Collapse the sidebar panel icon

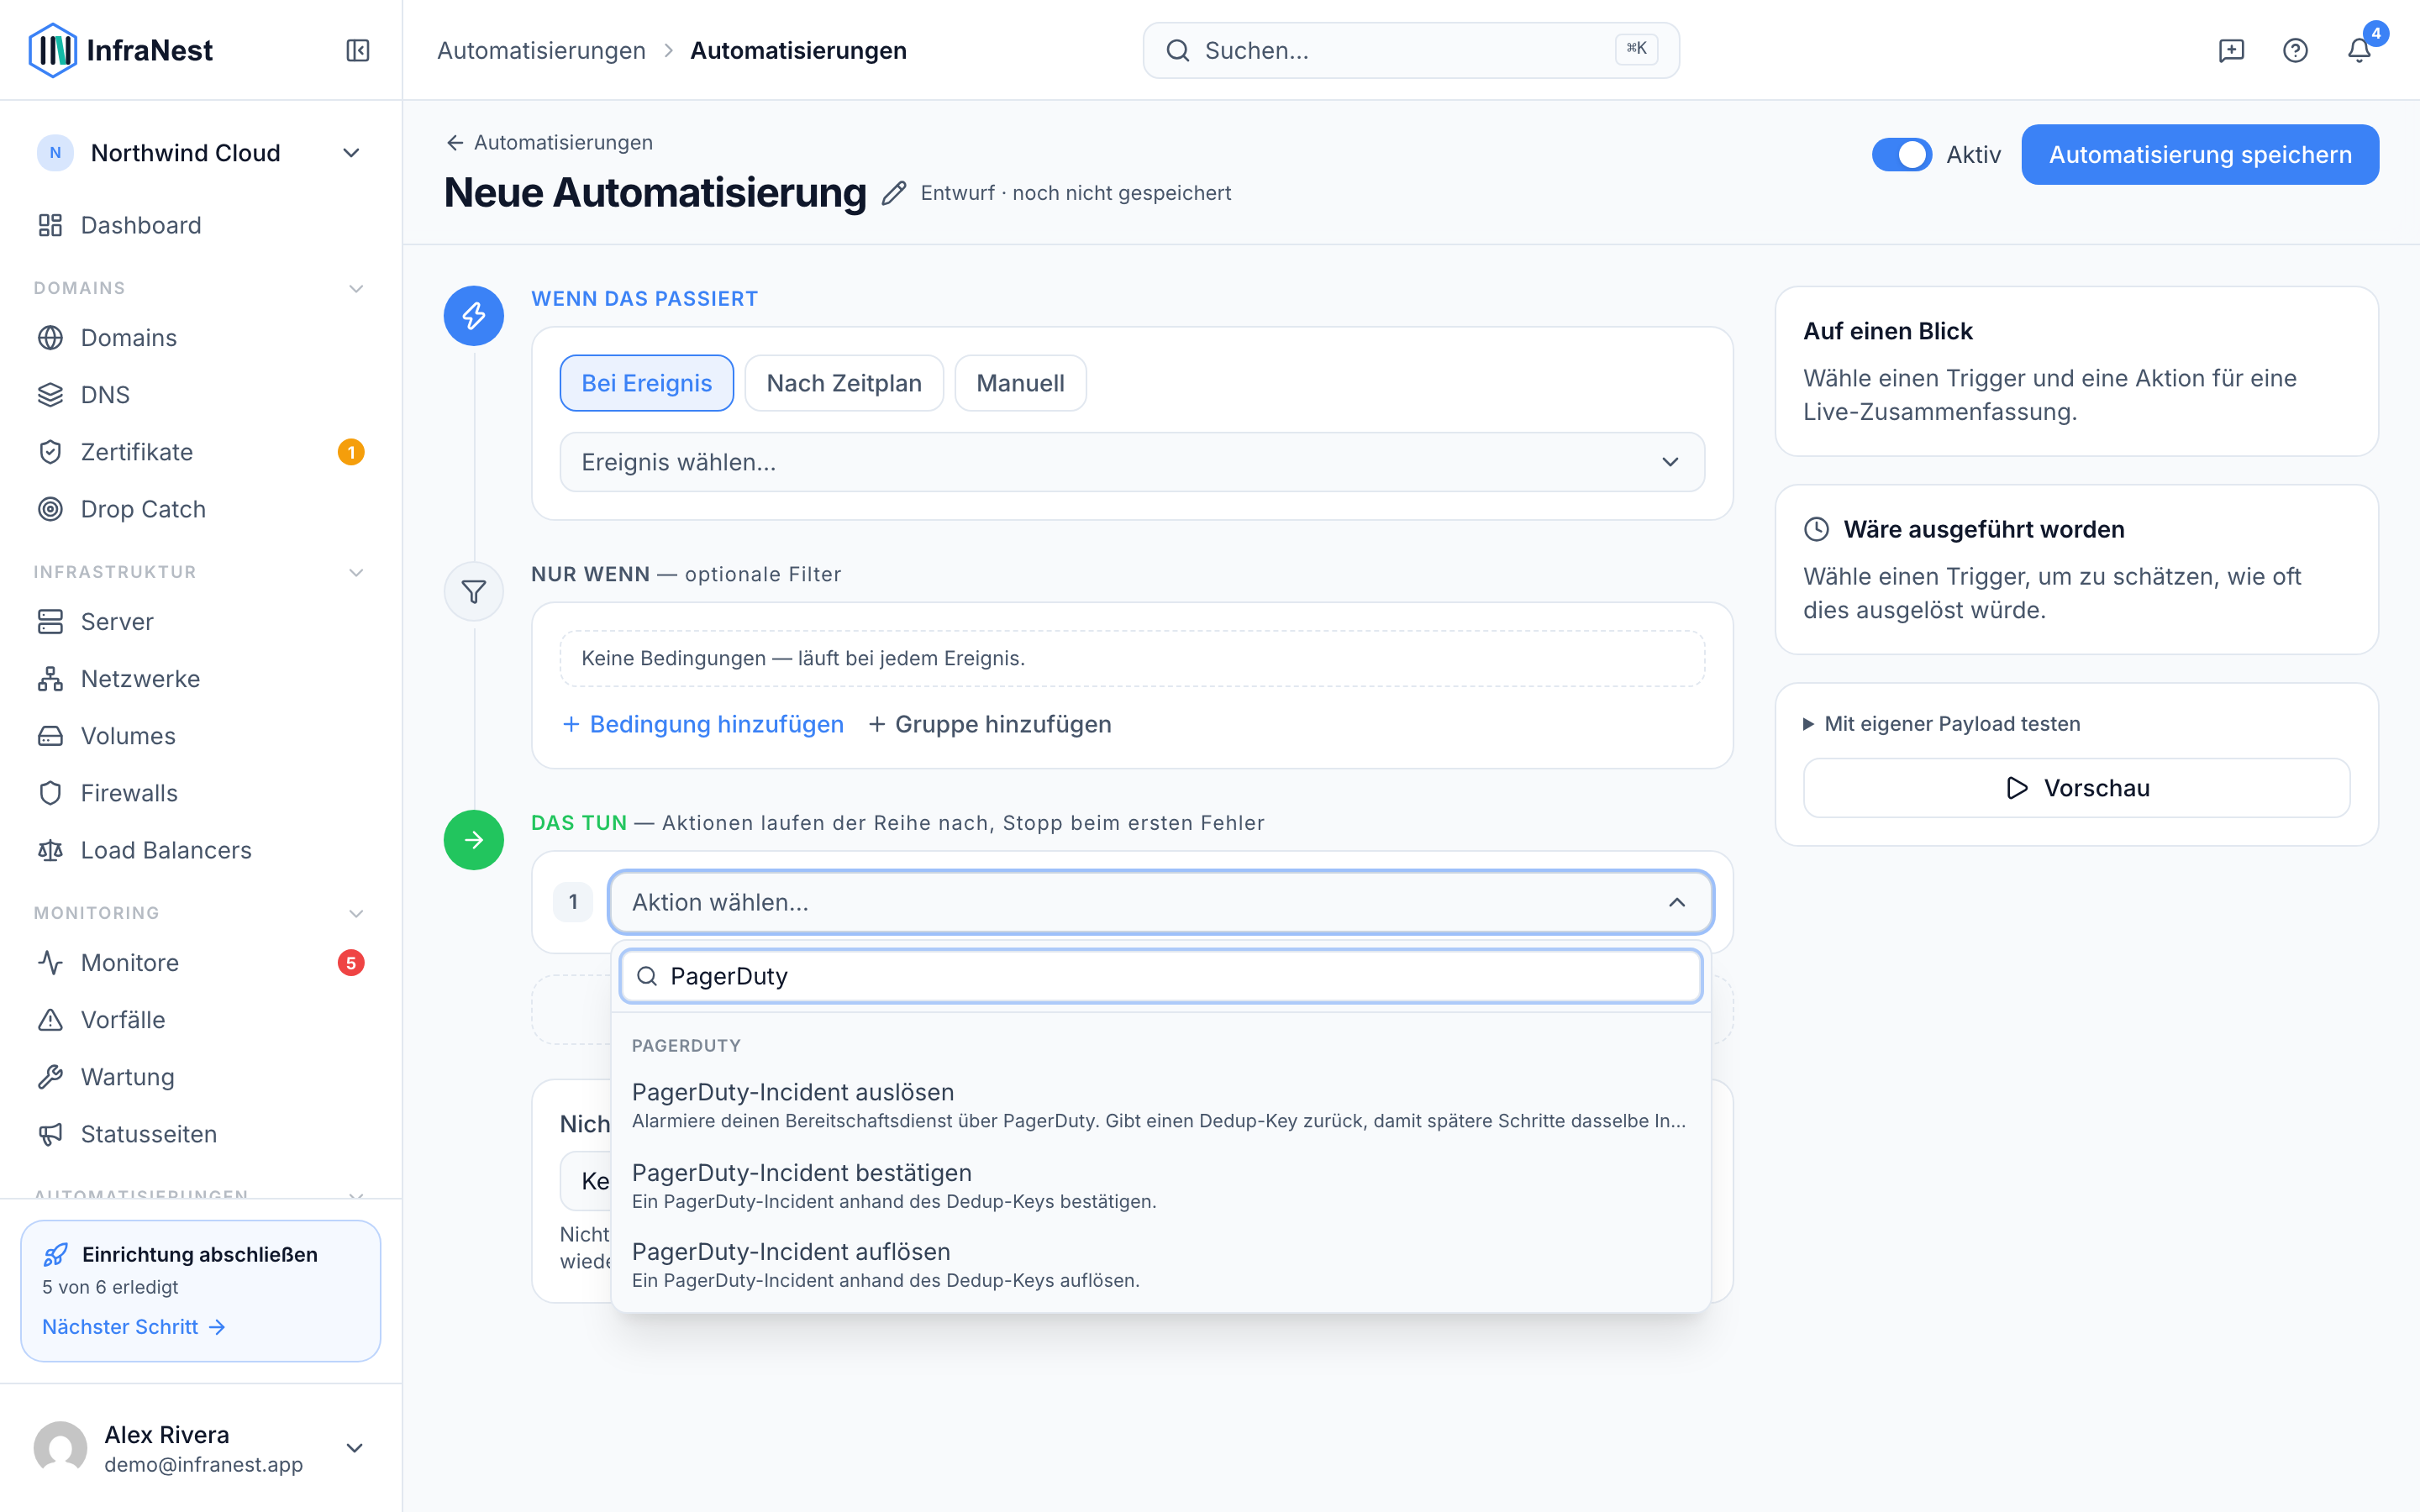pos(358,50)
